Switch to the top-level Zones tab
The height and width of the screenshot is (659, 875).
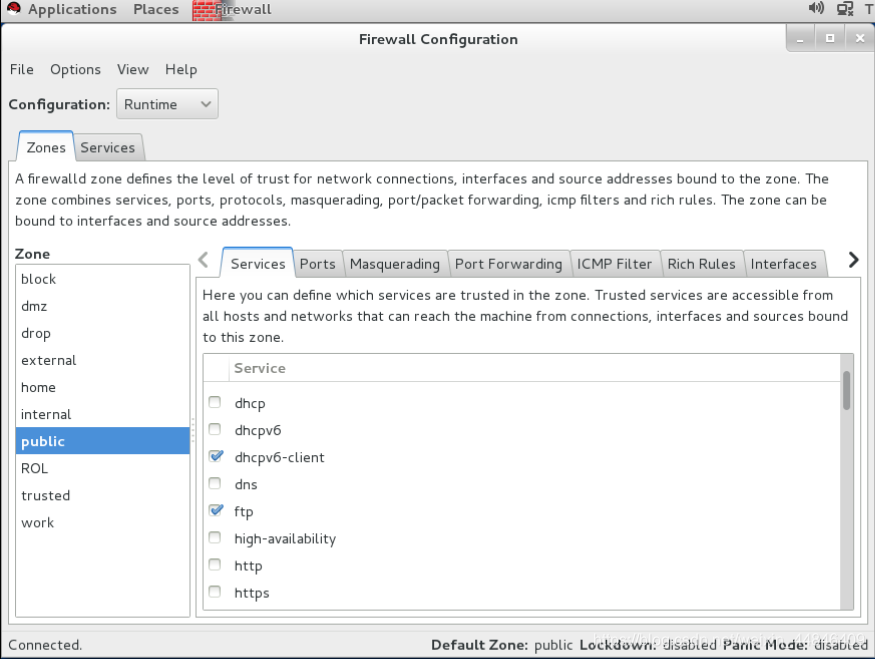(46, 147)
